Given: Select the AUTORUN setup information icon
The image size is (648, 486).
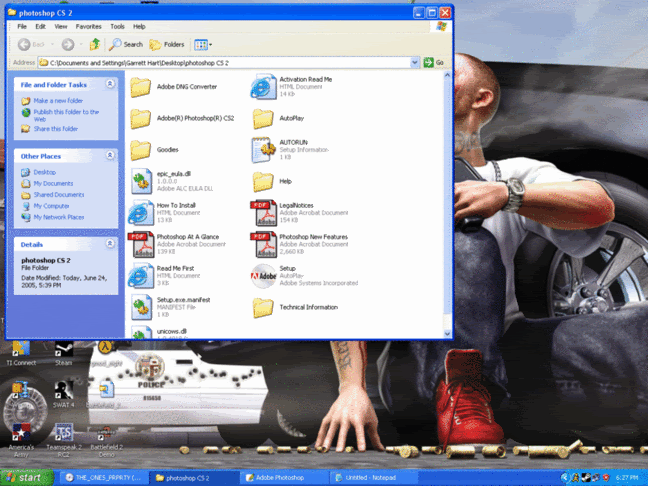Looking at the screenshot, I should (x=263, y=150).
